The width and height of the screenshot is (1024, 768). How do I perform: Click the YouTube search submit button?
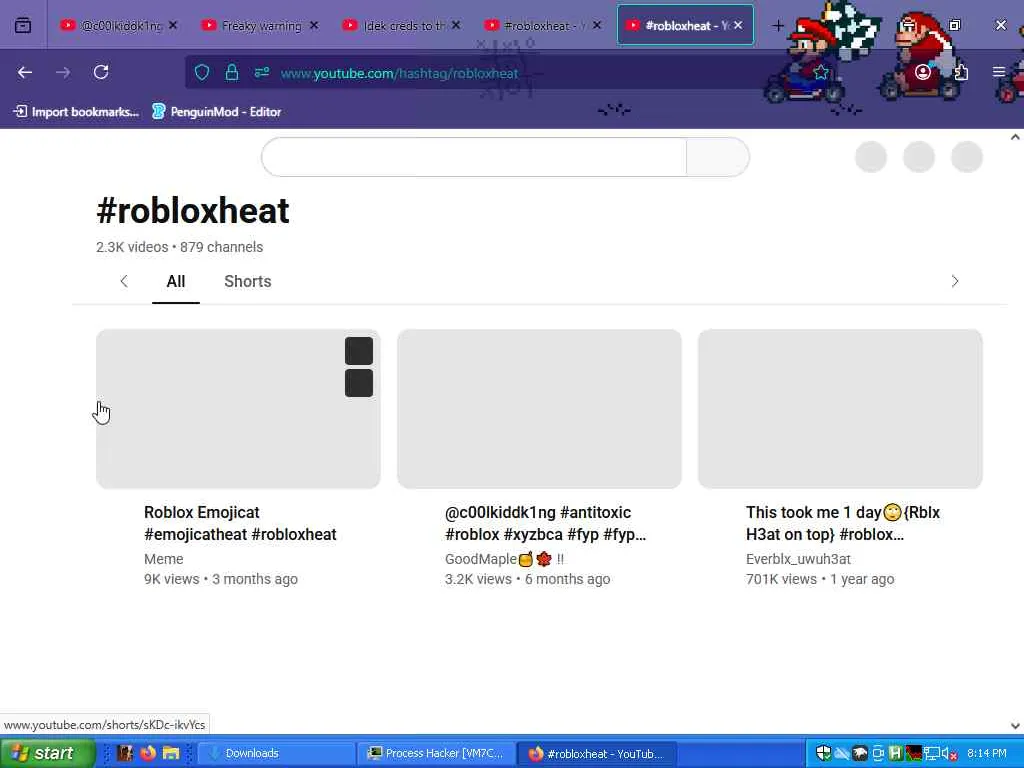718,157
